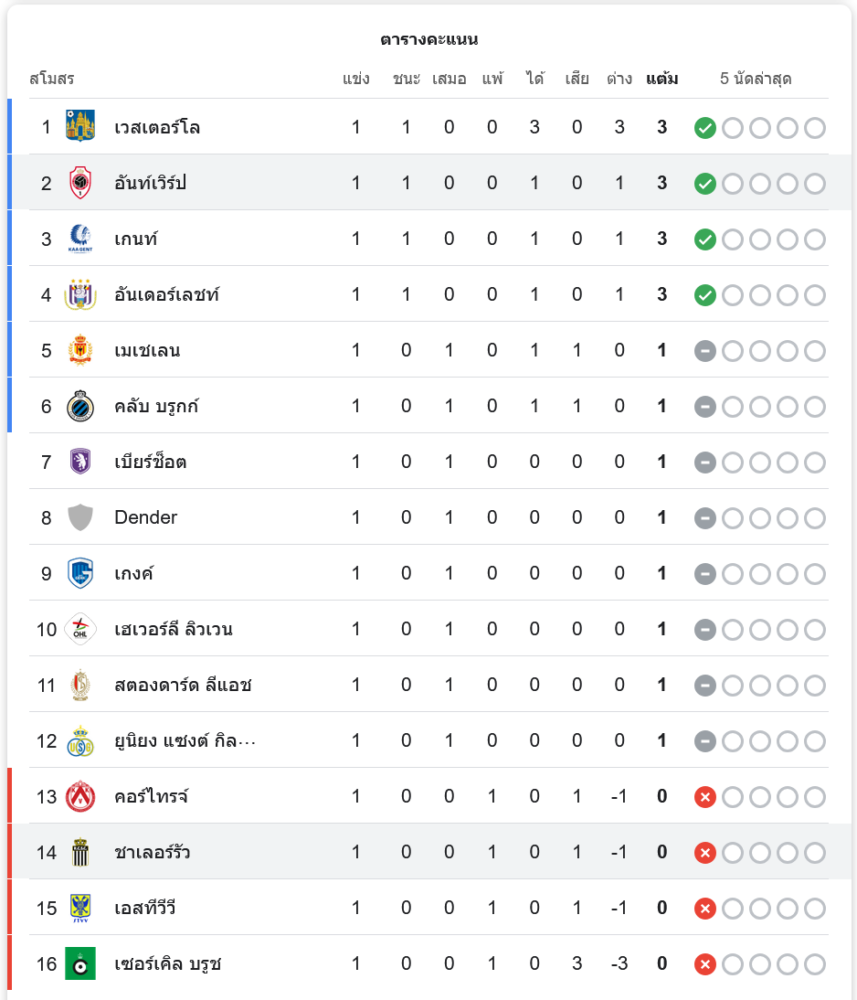
Task: Click the Union Saint-Gilloise truncated team name
Action: coord(185,741)
